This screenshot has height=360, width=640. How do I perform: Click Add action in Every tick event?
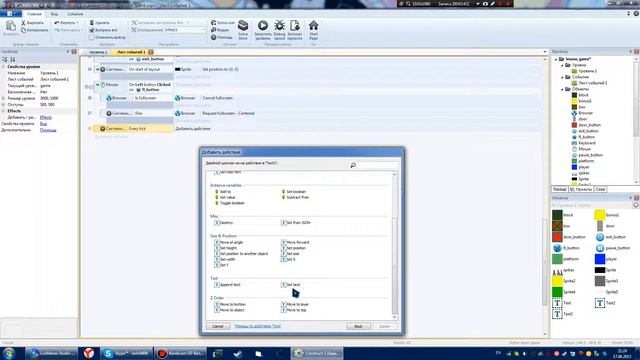click(193, 129)
